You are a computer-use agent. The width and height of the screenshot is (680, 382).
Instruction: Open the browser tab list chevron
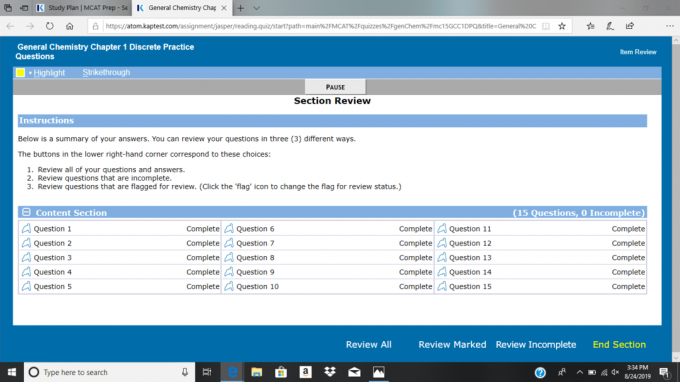coord(256,8)
